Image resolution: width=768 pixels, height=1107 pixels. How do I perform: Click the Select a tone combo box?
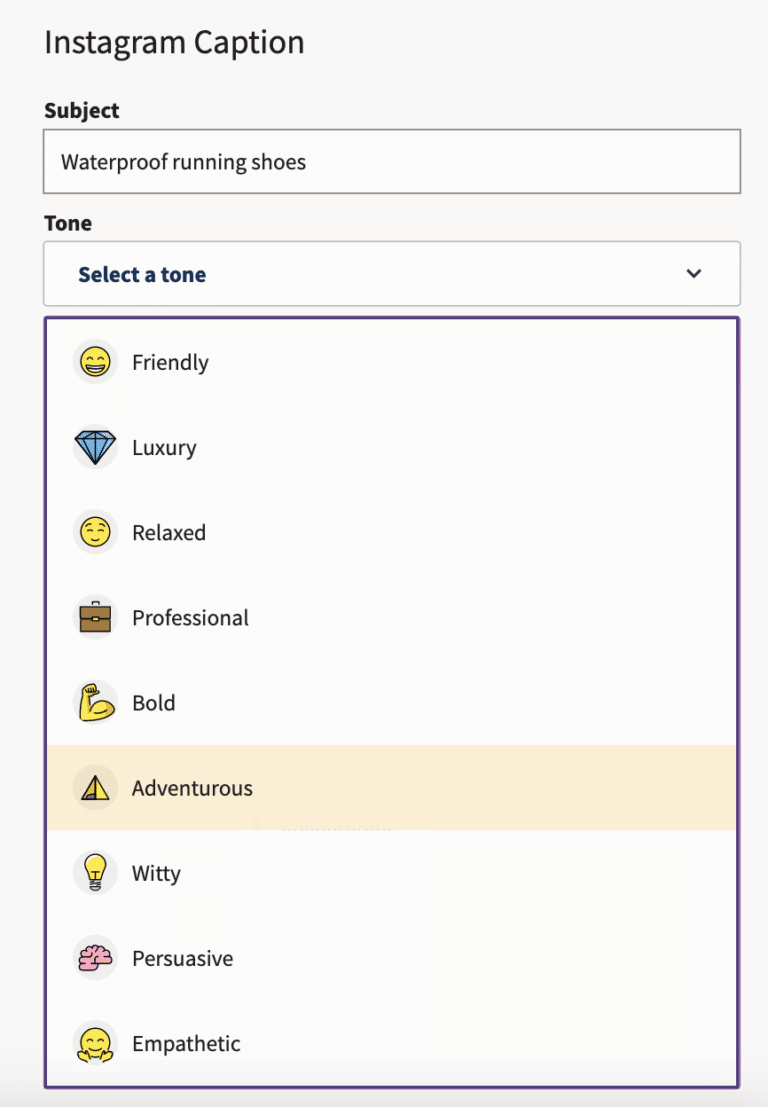pyautogui.click(x=391, y=274)
